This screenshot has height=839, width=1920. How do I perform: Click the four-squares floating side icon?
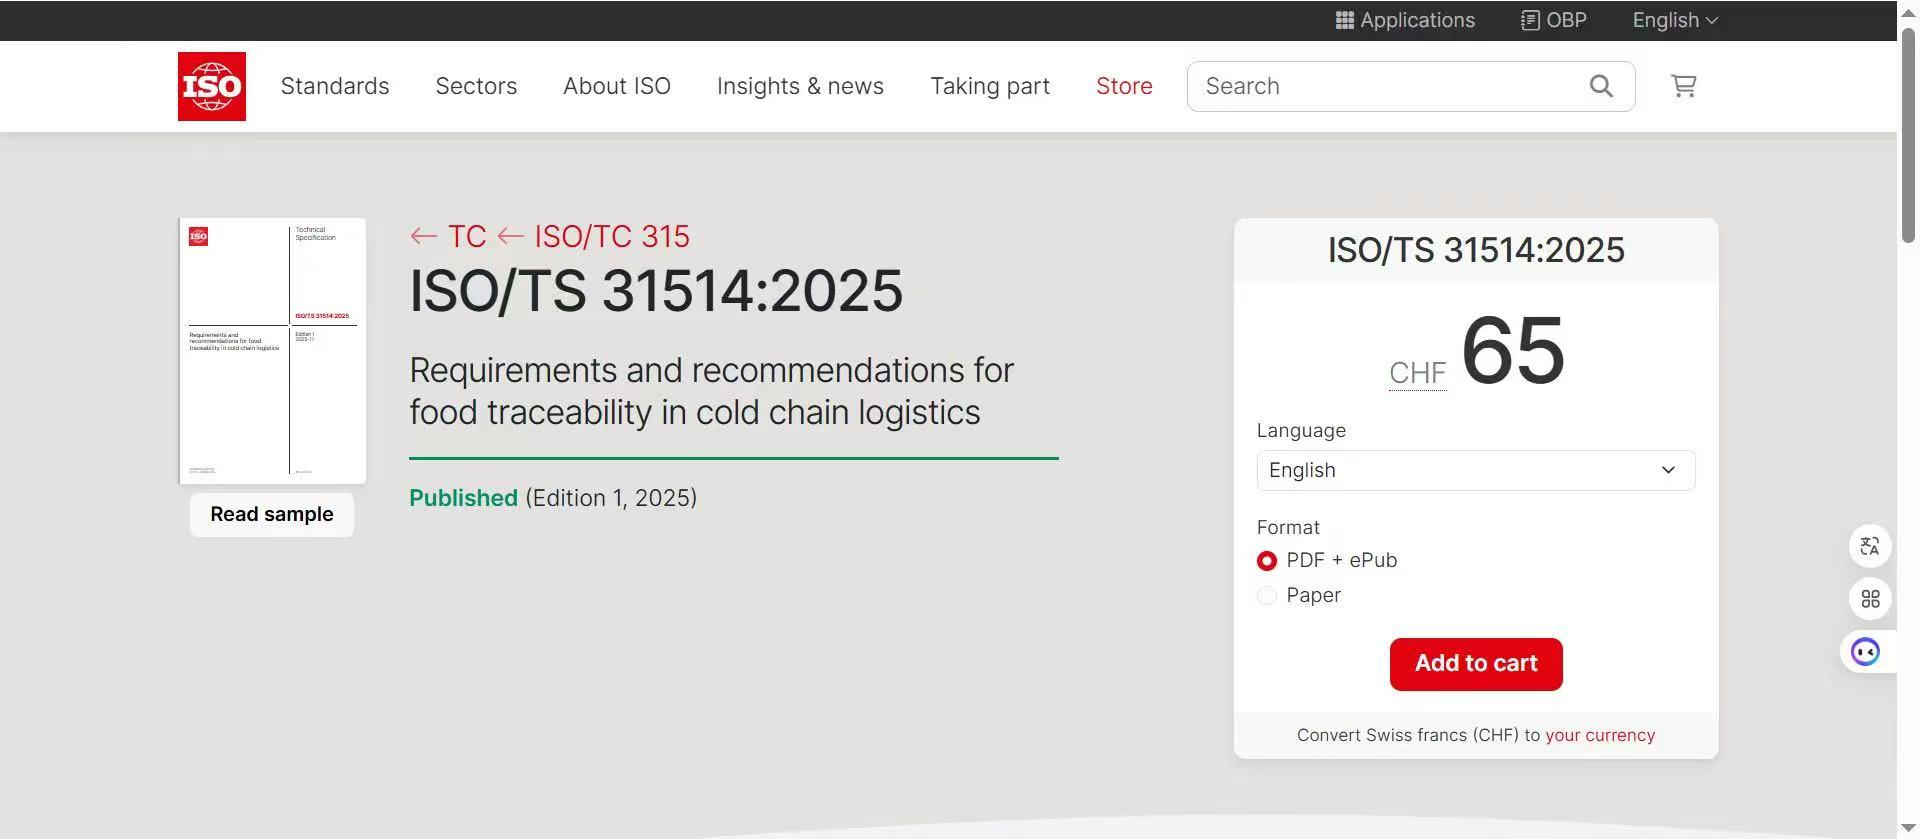coord(1869,599)
